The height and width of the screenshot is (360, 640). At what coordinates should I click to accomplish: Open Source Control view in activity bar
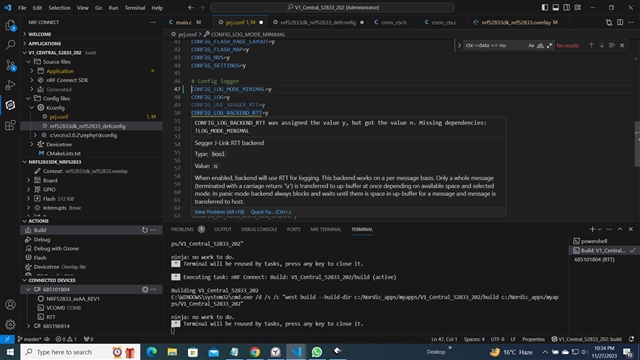[10, 65]
